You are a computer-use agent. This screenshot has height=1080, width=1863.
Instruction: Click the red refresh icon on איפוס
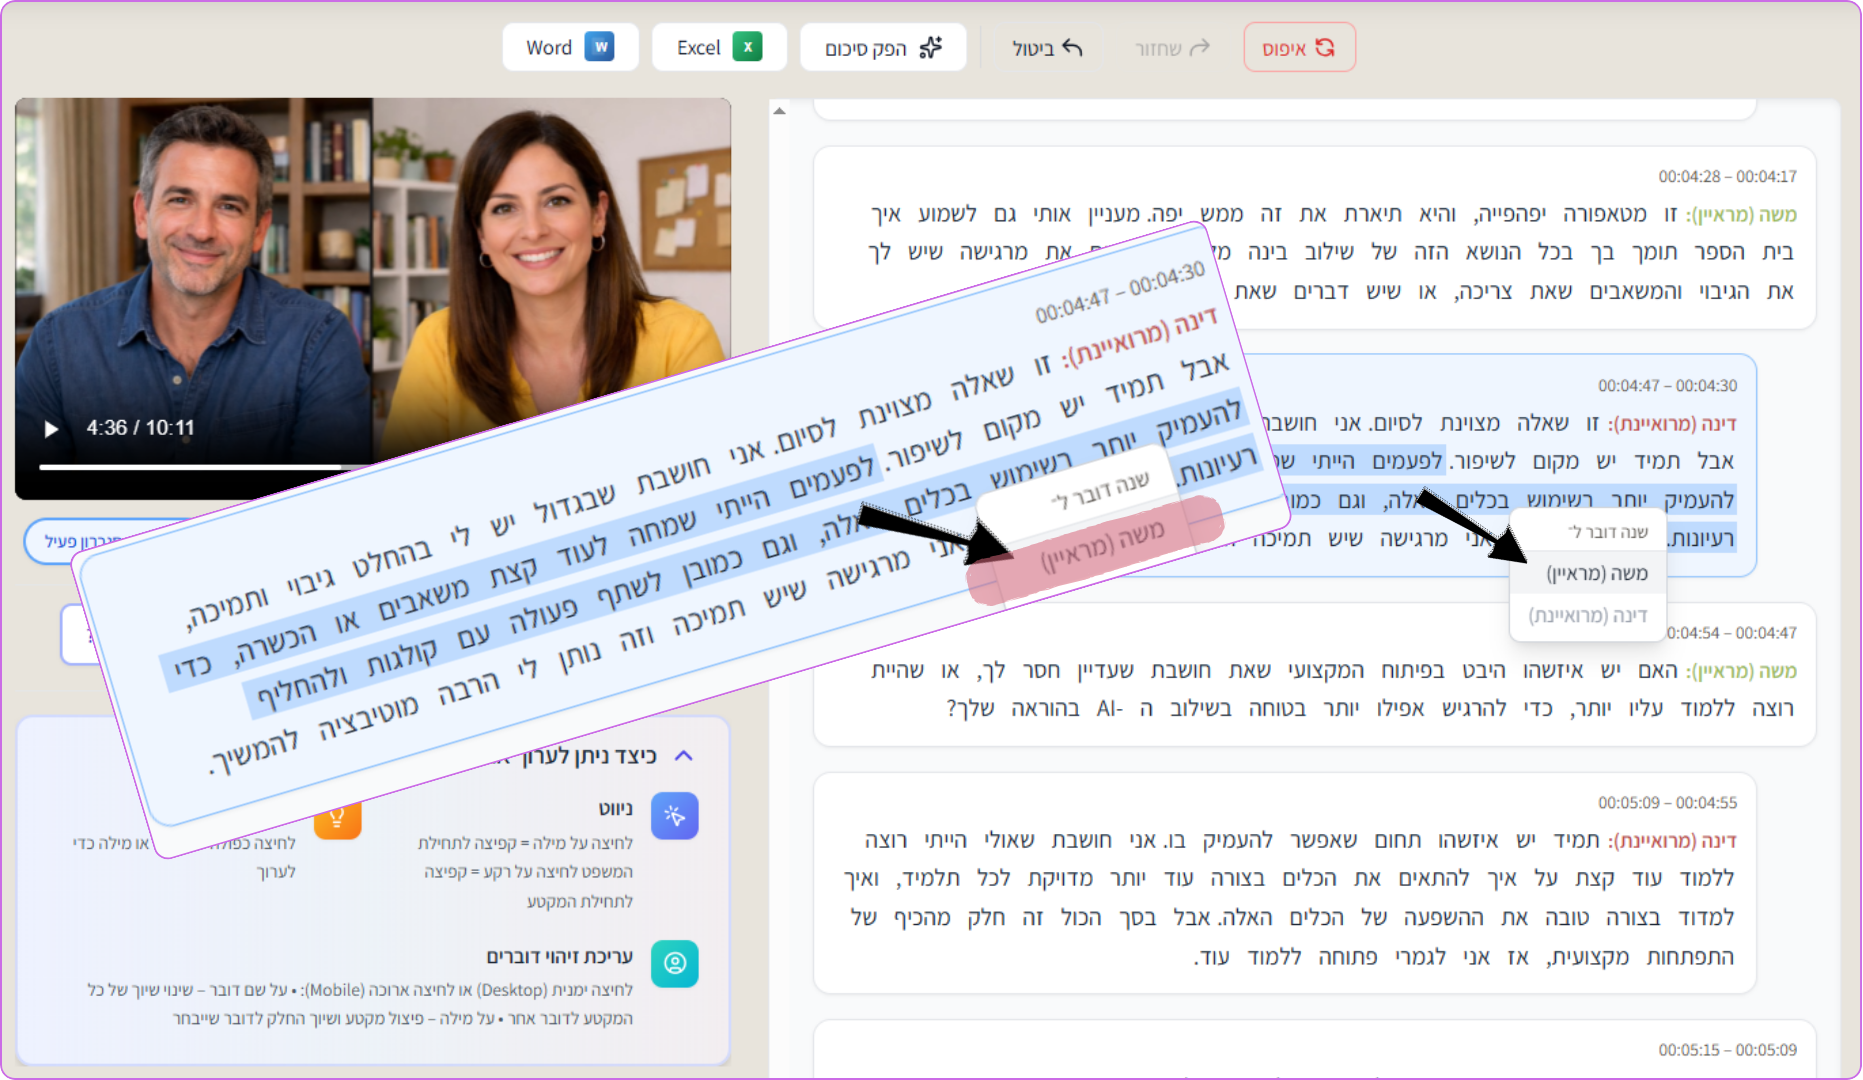pos(1327,47)
